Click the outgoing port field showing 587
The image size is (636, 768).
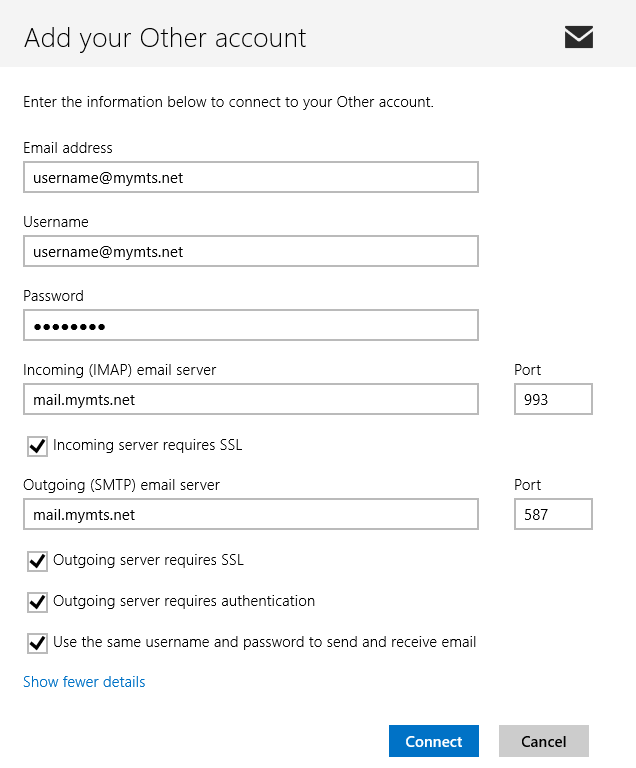click(553, 514)
